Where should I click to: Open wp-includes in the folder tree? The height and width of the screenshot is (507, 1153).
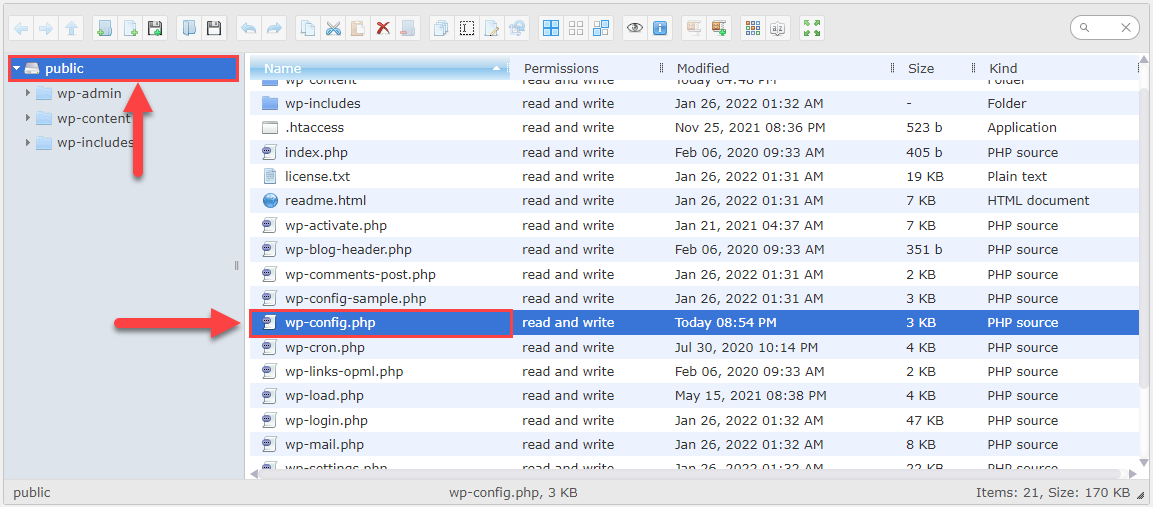[96, 142]
